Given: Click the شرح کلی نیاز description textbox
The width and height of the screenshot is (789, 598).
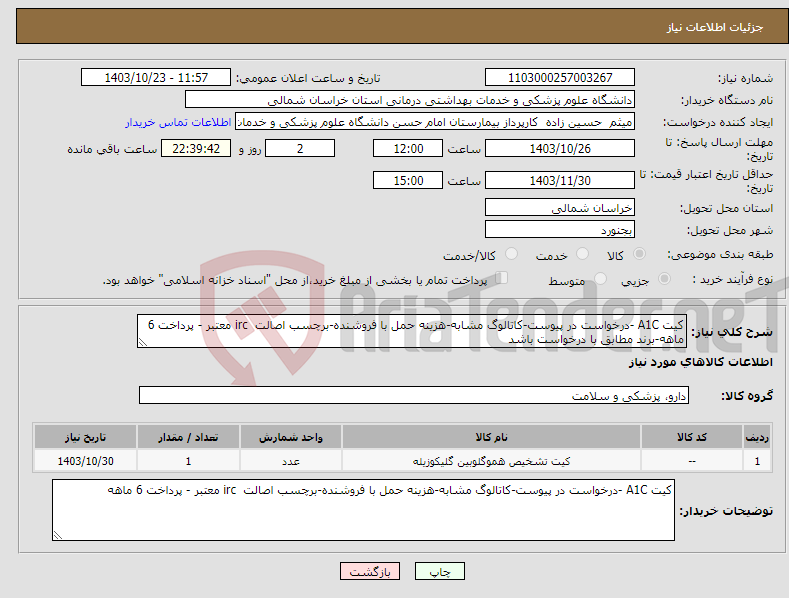Looking at the screenshot, I should click(412, 331).
